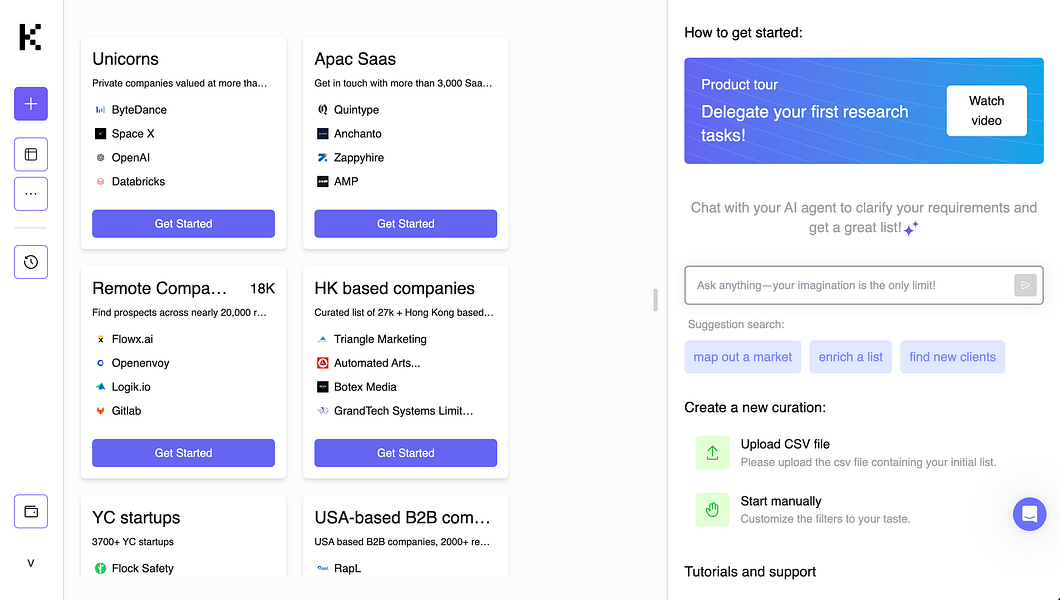1060x600 pixels.
Task: Open the three-dots more menu
Action: 31,194
